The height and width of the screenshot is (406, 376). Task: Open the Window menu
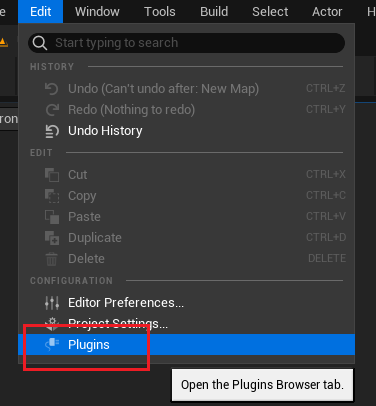click(x=97, y=12)
